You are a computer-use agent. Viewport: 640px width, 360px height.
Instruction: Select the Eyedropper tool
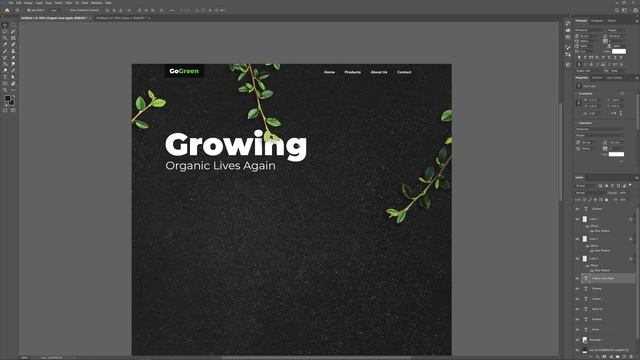[5, 44]
